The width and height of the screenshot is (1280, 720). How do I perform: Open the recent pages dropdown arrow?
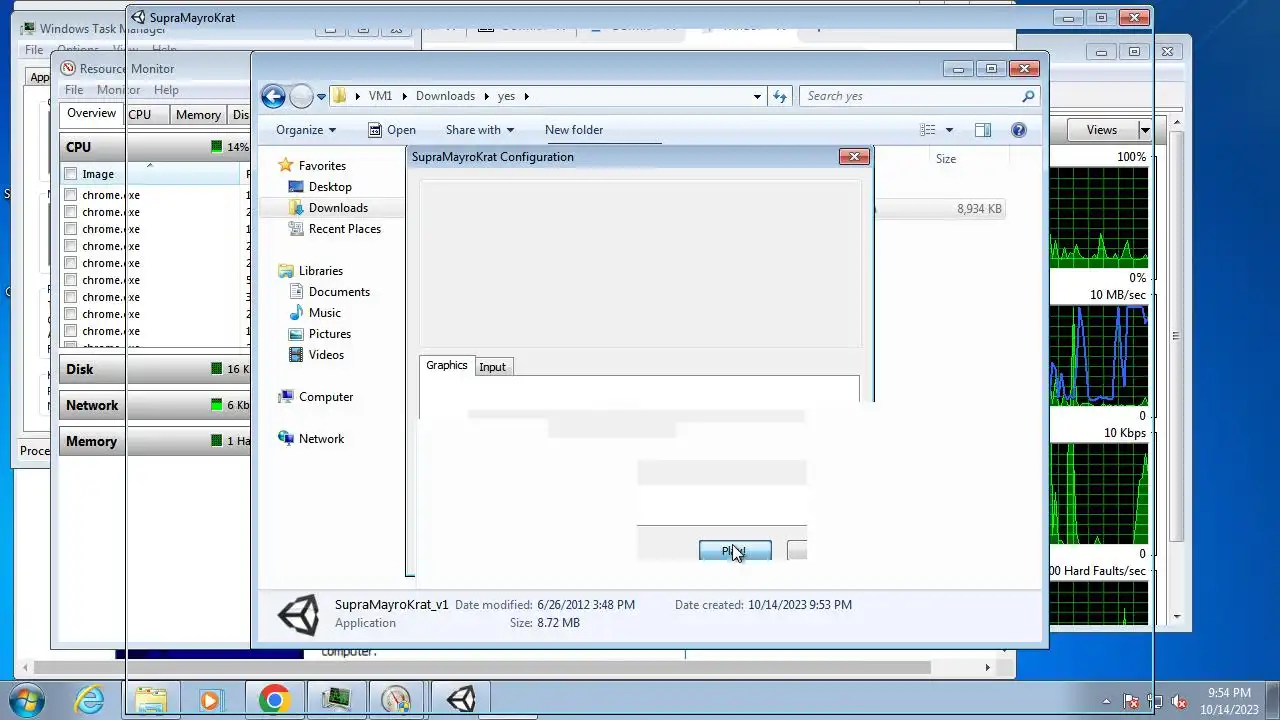click(x=321, y=97)
